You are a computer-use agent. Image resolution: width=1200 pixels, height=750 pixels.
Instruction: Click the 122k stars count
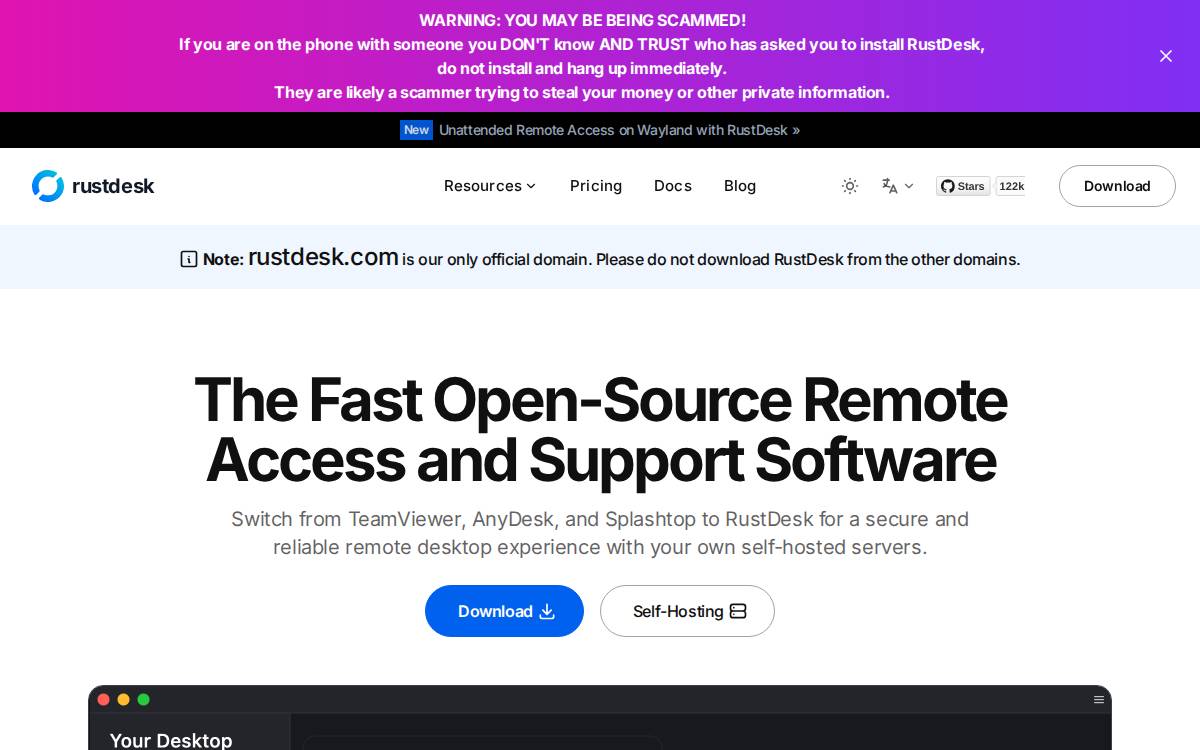1011,186
